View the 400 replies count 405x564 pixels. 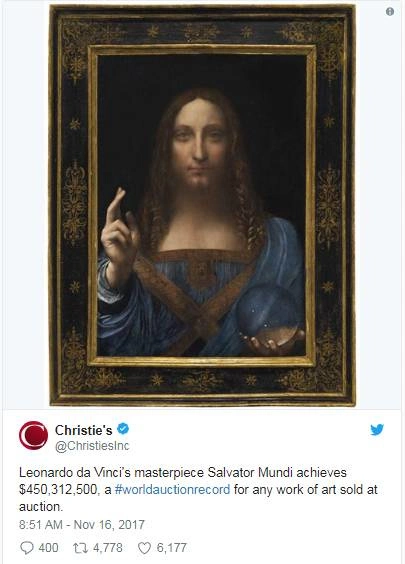pyautogui.click(x=48, y=548)
